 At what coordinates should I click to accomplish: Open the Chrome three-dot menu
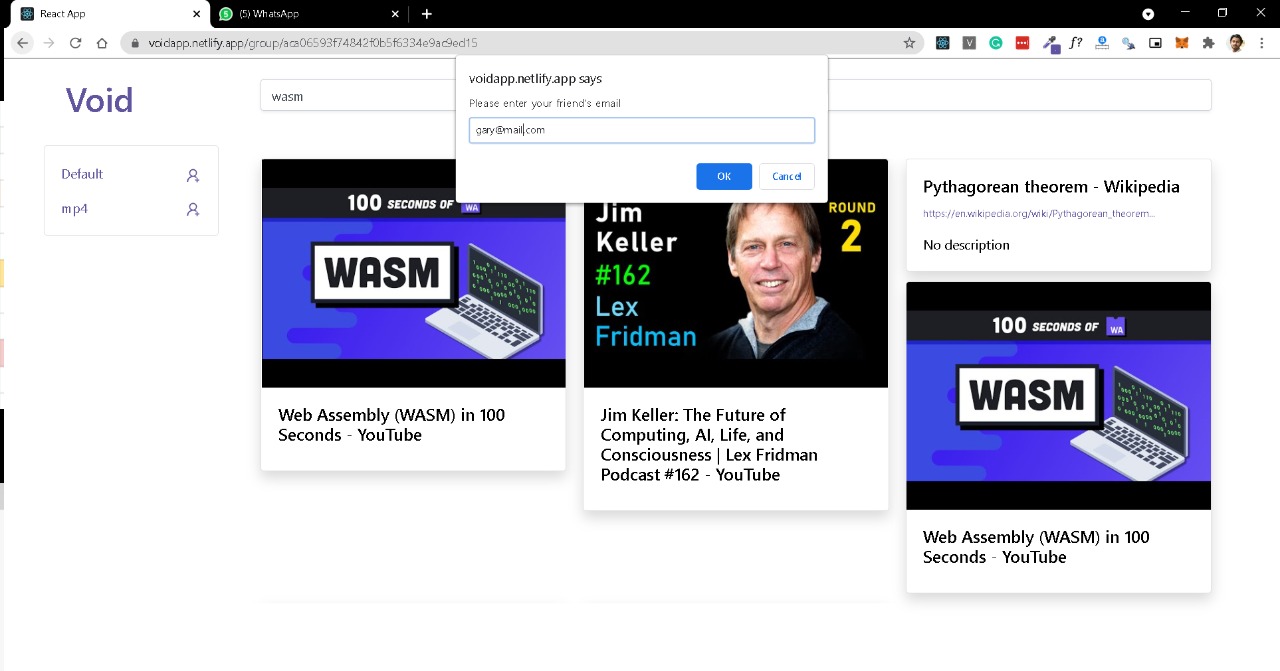[x=1263, y=43]
